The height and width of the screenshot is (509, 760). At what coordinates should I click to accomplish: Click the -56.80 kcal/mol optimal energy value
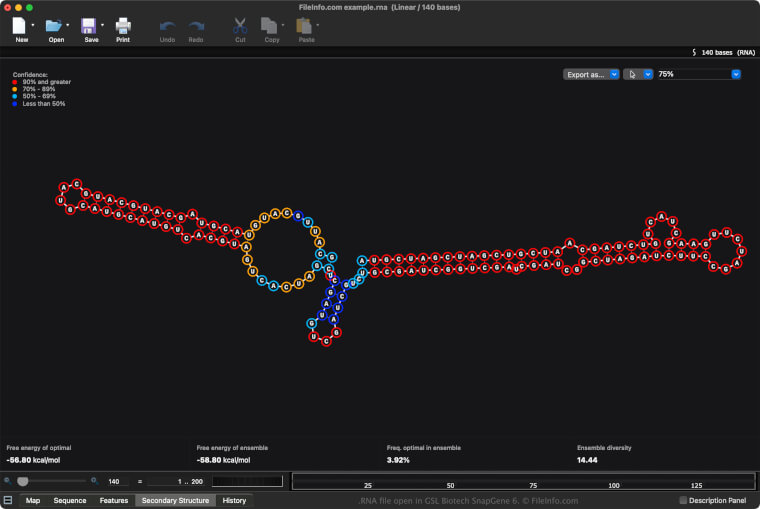[33, 460]
